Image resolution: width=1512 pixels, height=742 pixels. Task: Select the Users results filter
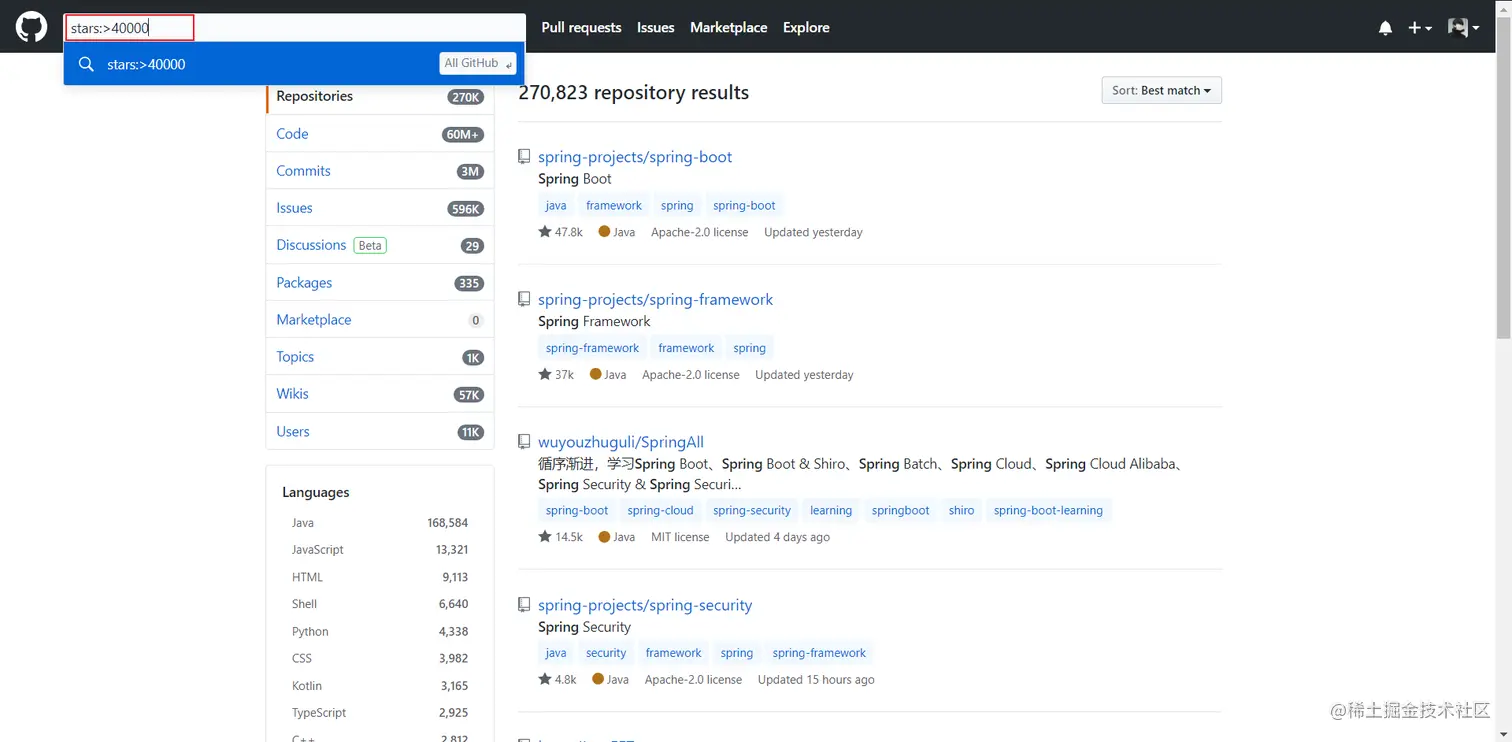pyautogui.click(x=379, y=432)
